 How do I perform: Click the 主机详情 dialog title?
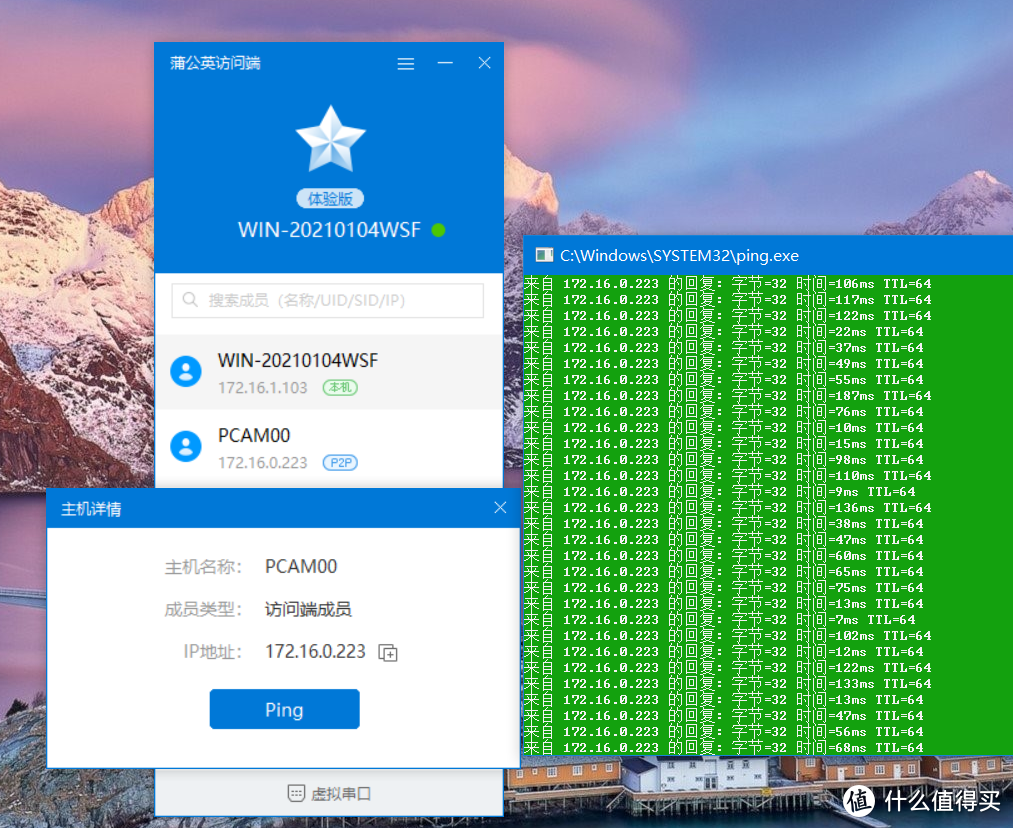point(91,509)
